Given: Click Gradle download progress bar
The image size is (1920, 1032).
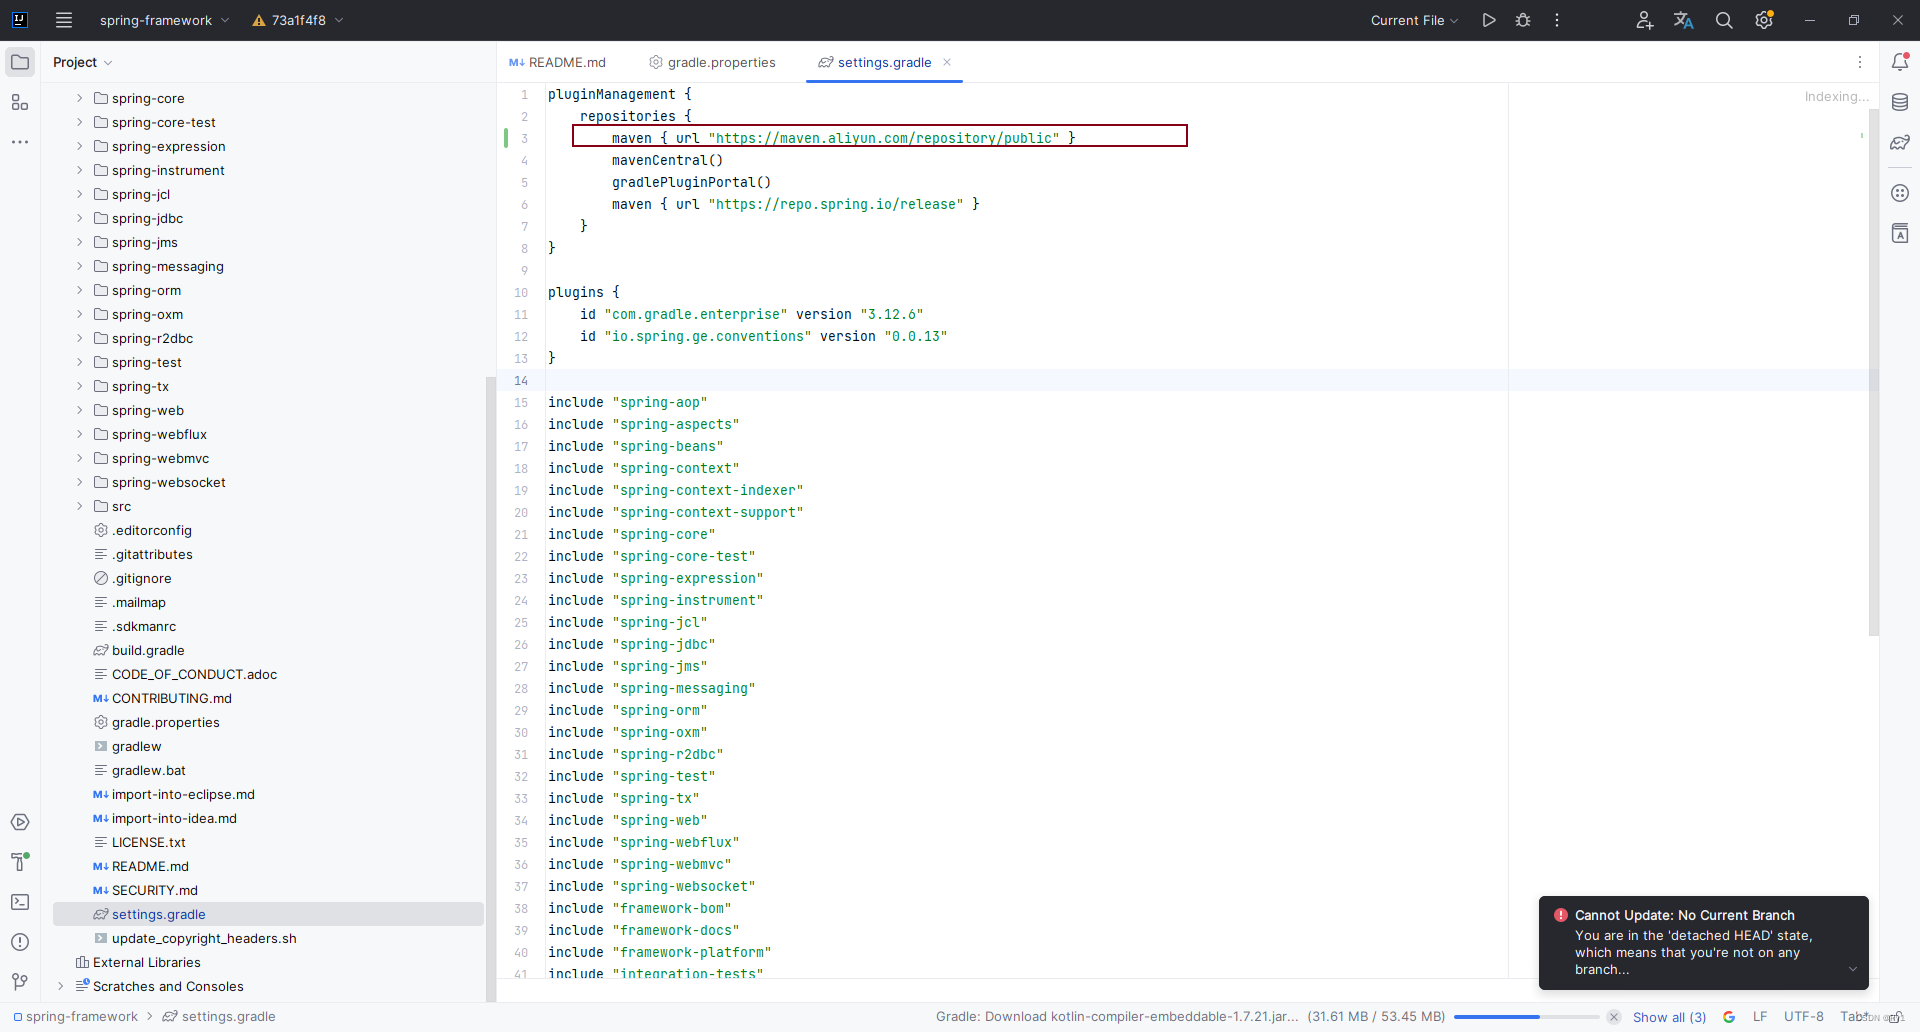Looking at the screenshot, I should 1526,1017.
